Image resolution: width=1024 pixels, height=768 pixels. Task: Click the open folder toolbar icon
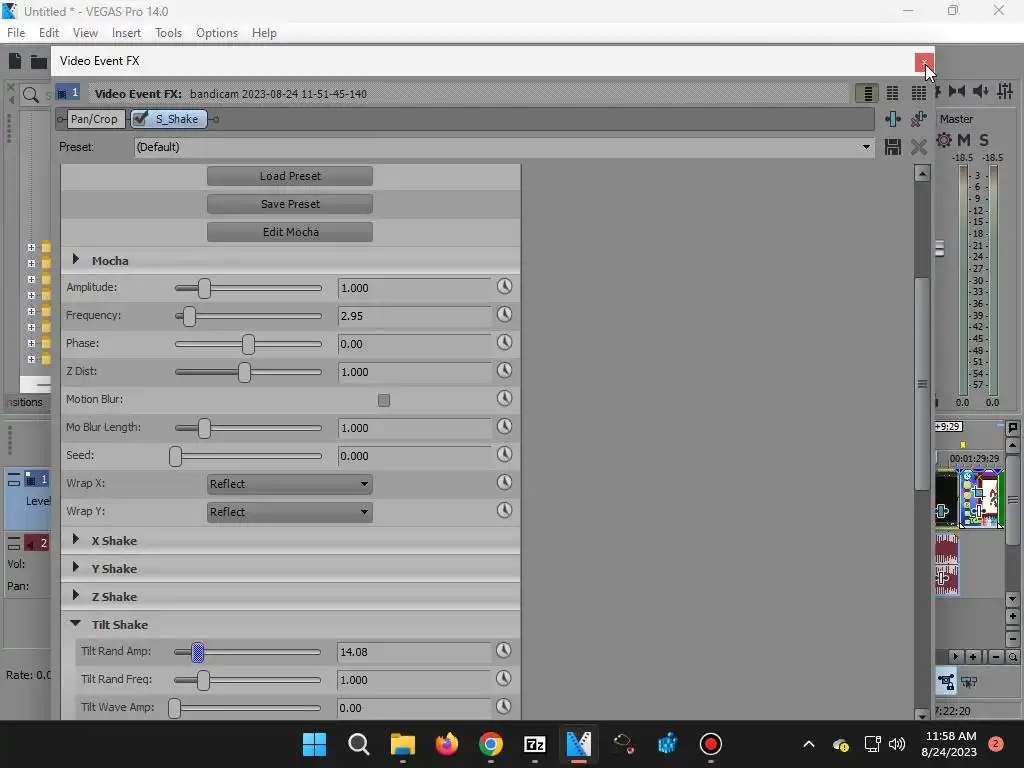39,62
